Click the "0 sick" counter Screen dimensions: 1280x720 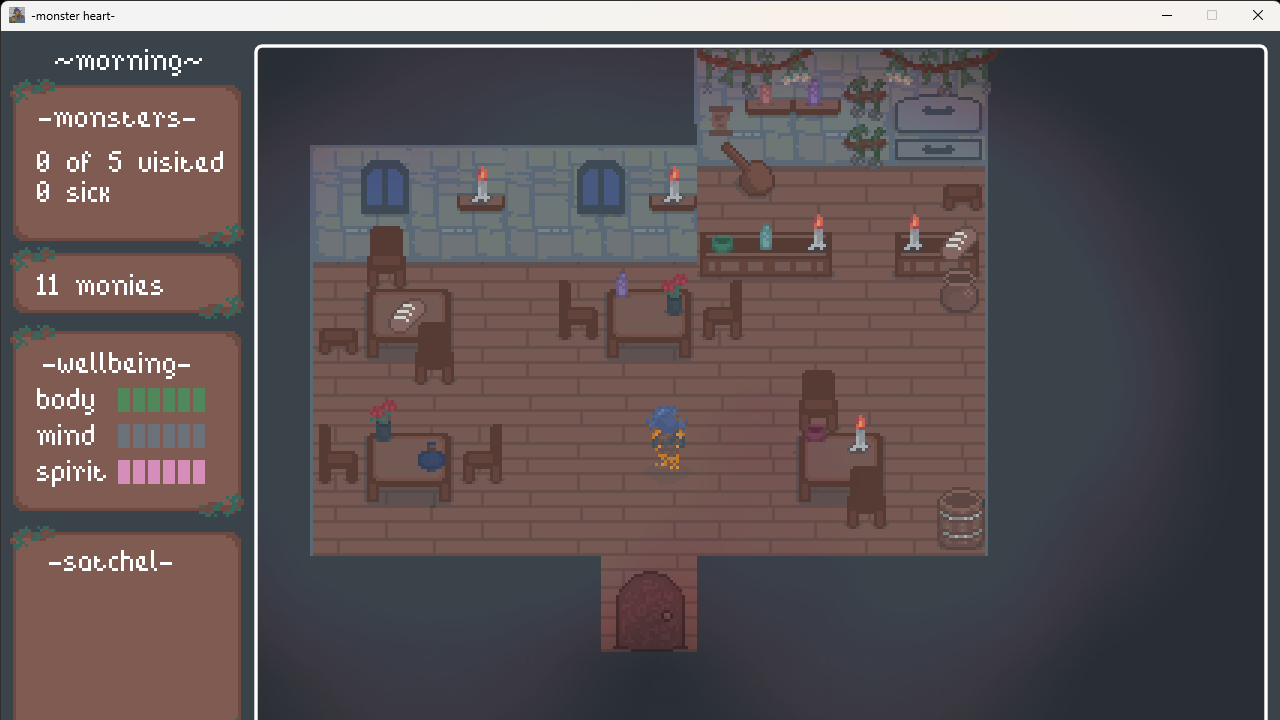coord(73,192)
